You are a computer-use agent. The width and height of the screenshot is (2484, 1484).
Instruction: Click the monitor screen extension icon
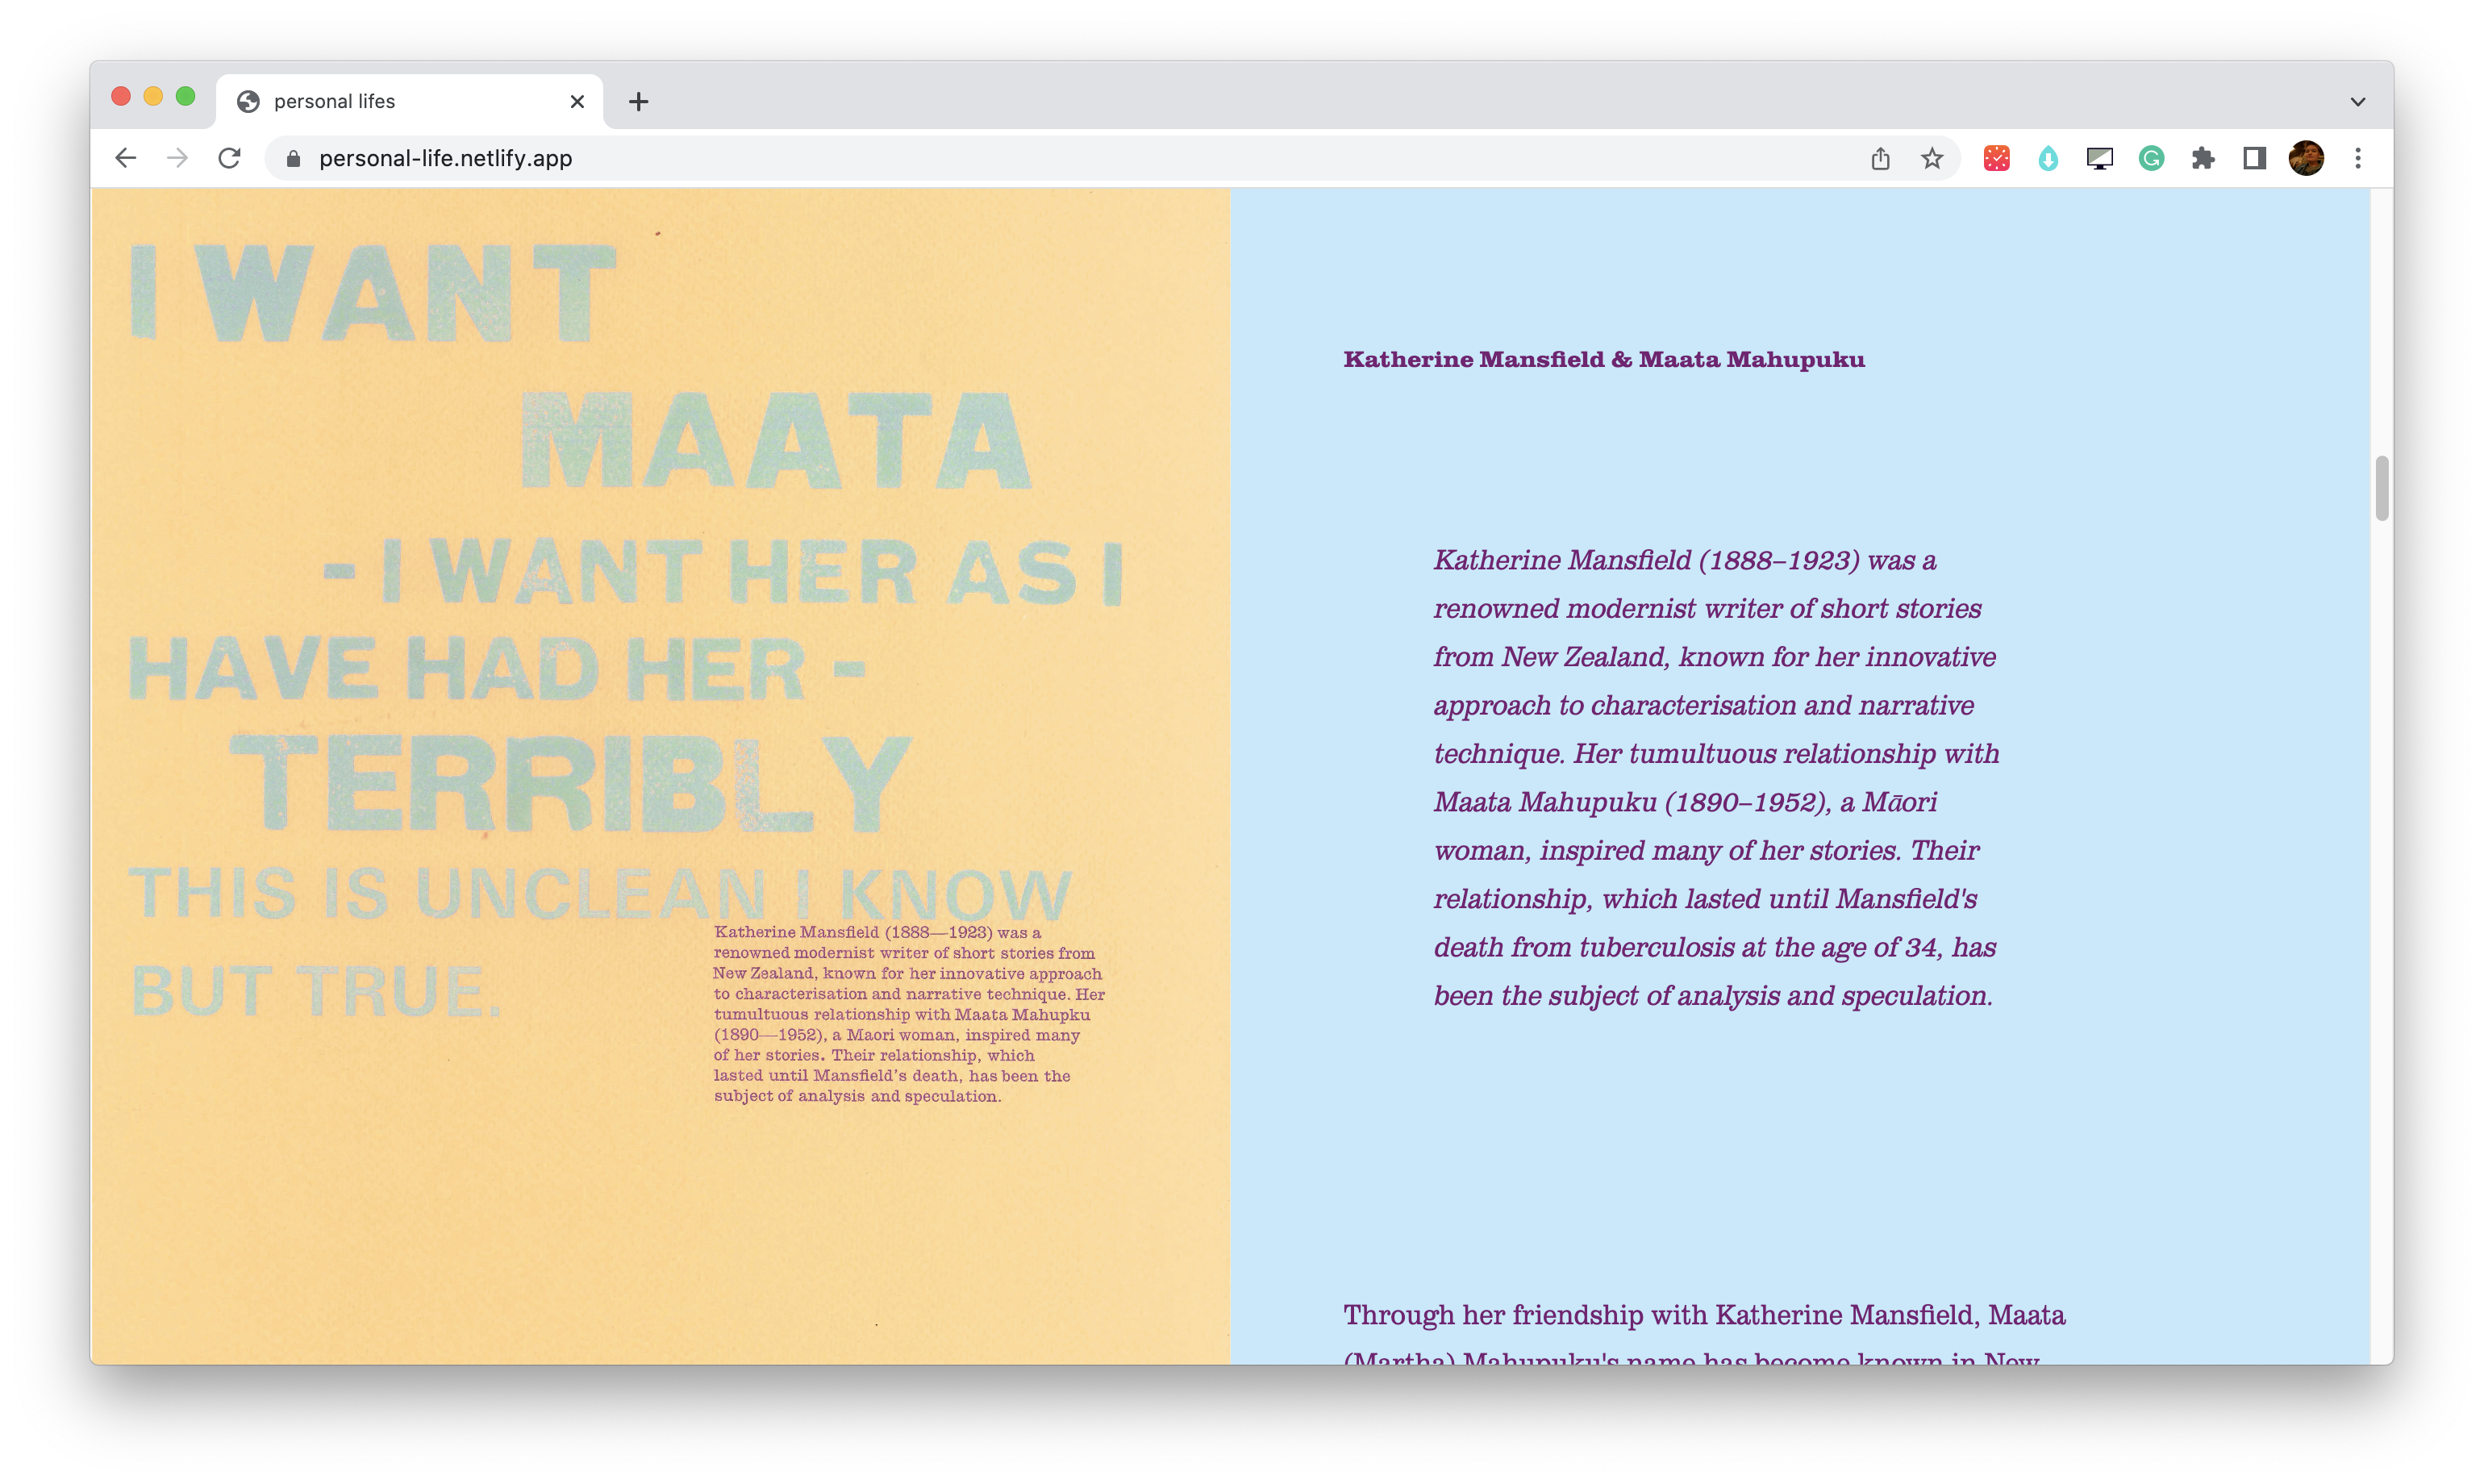pos(2099,158)
